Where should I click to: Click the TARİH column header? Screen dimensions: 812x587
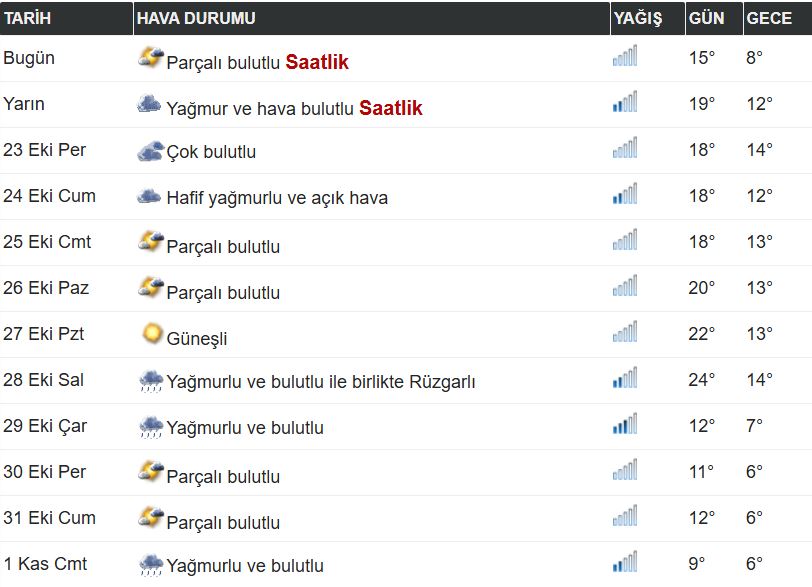tap(28, 19)
